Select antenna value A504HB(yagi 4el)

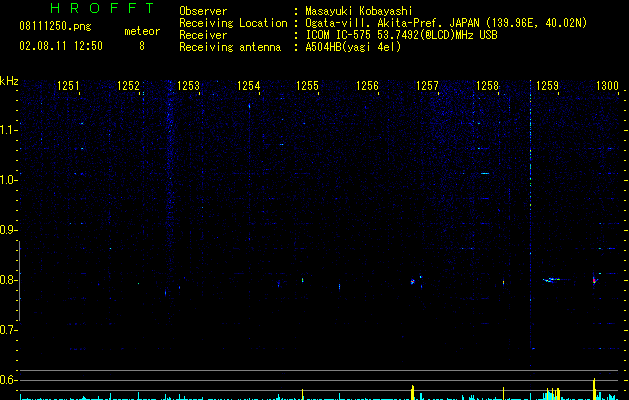click(353, 47)
